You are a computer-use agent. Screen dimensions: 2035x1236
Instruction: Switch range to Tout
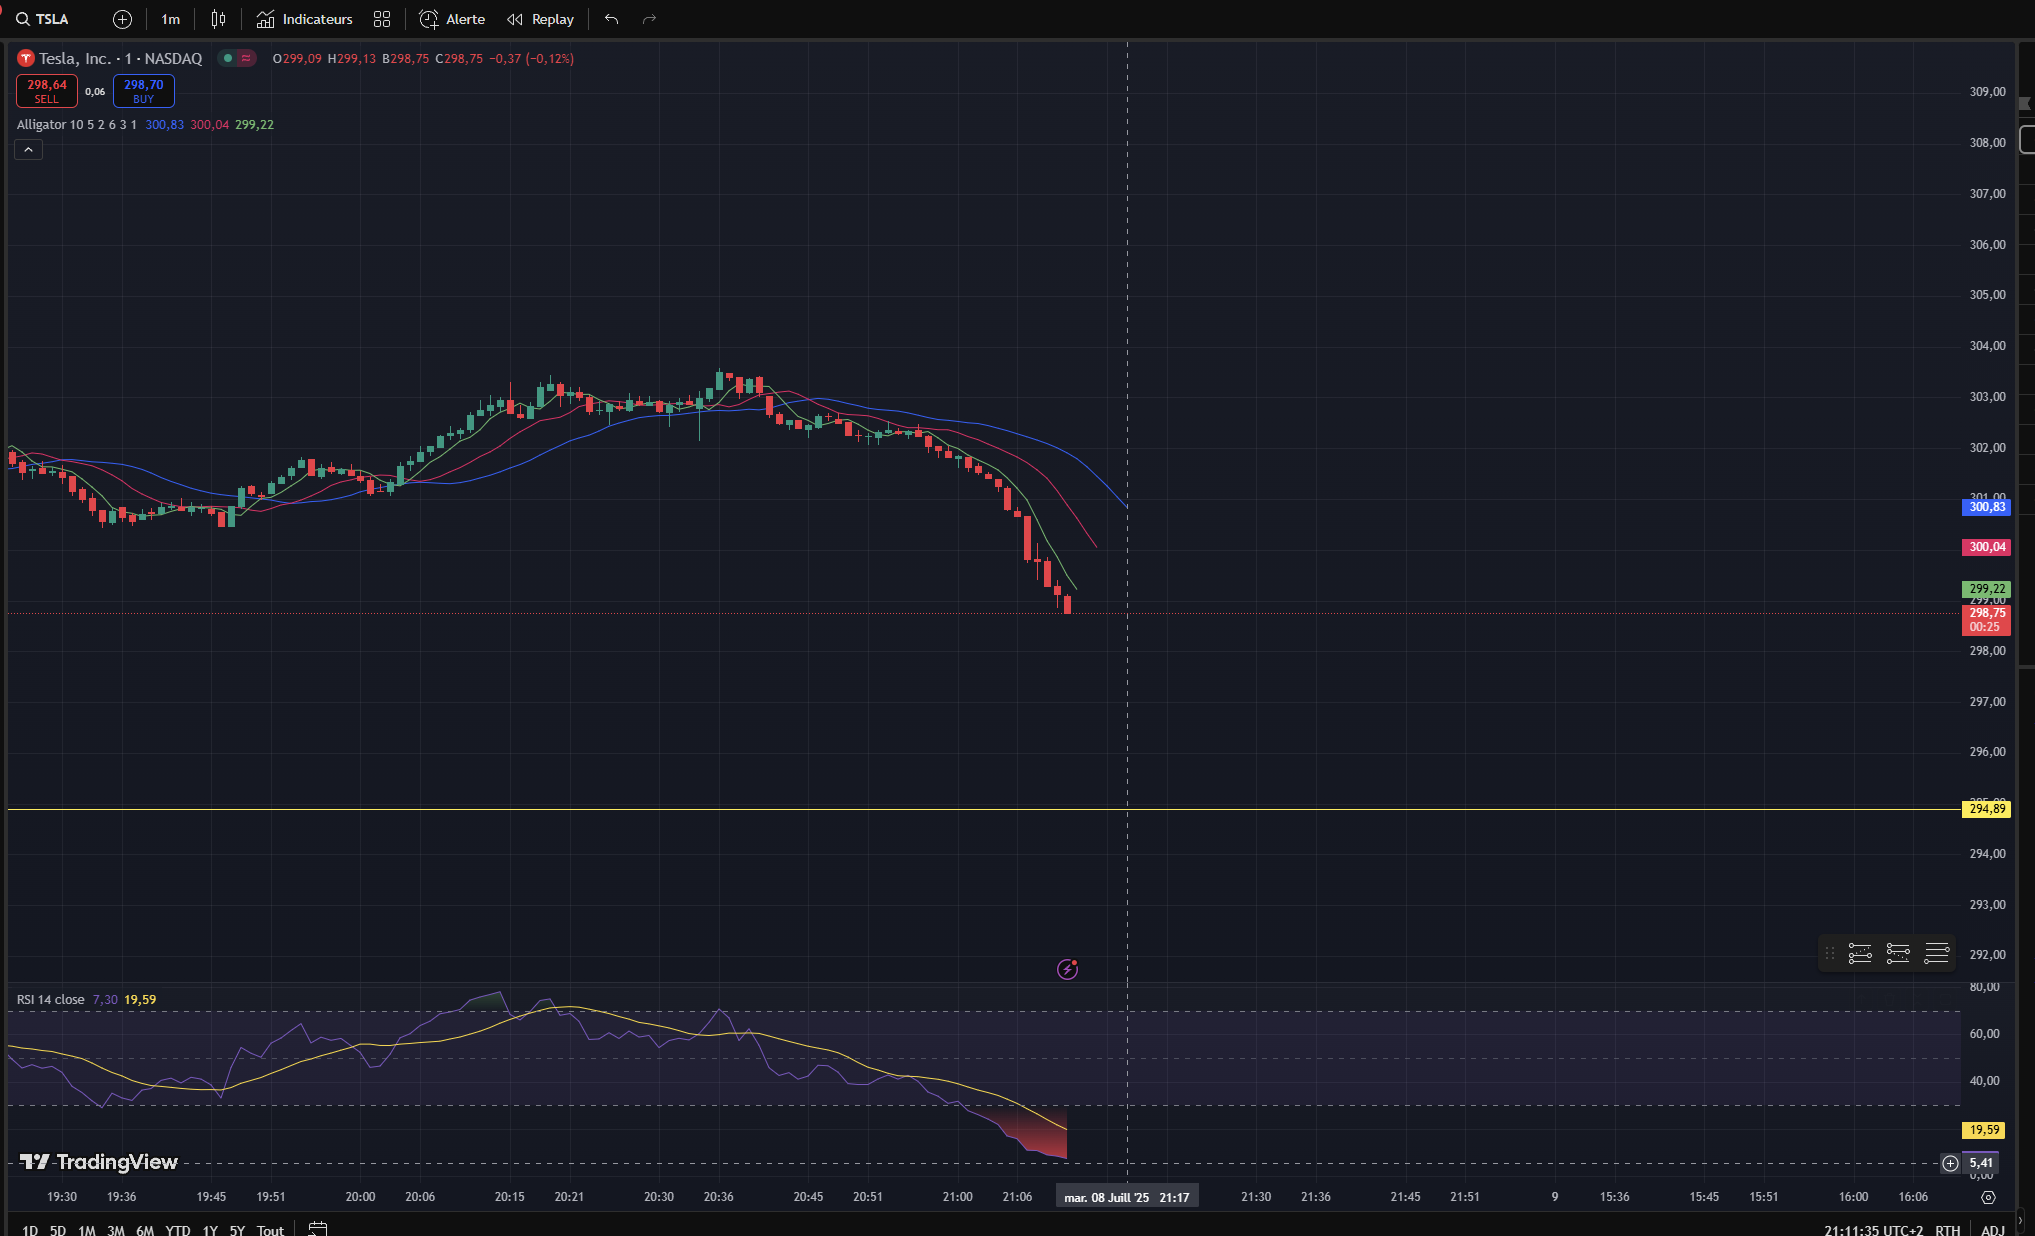pos(270,1230)
